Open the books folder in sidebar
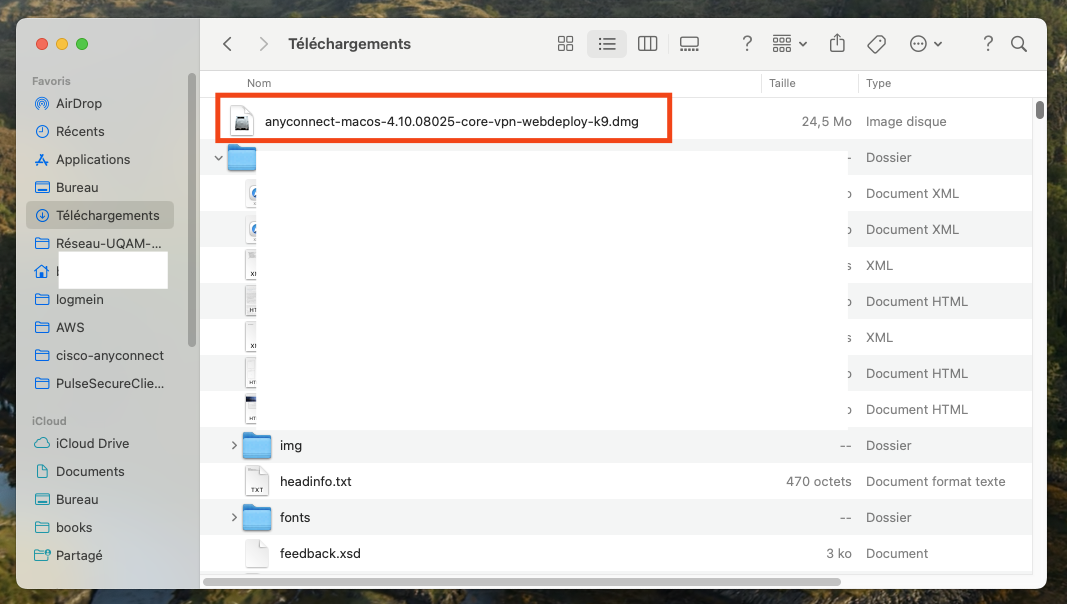The width and height of the screenshot is (1067, 604). pyautogui.click(x=73, y=527)
